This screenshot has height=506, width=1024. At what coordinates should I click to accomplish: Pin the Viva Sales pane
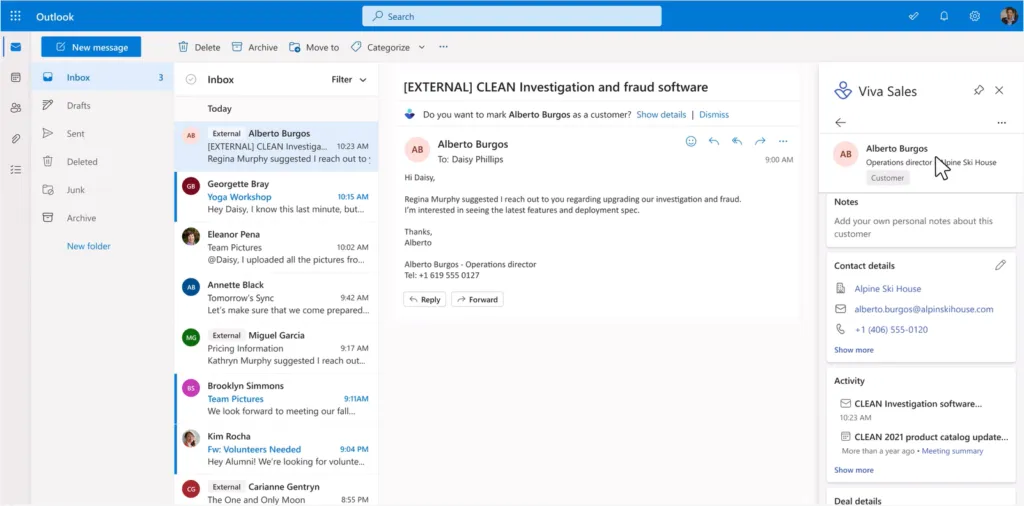[x=978, y=90]
